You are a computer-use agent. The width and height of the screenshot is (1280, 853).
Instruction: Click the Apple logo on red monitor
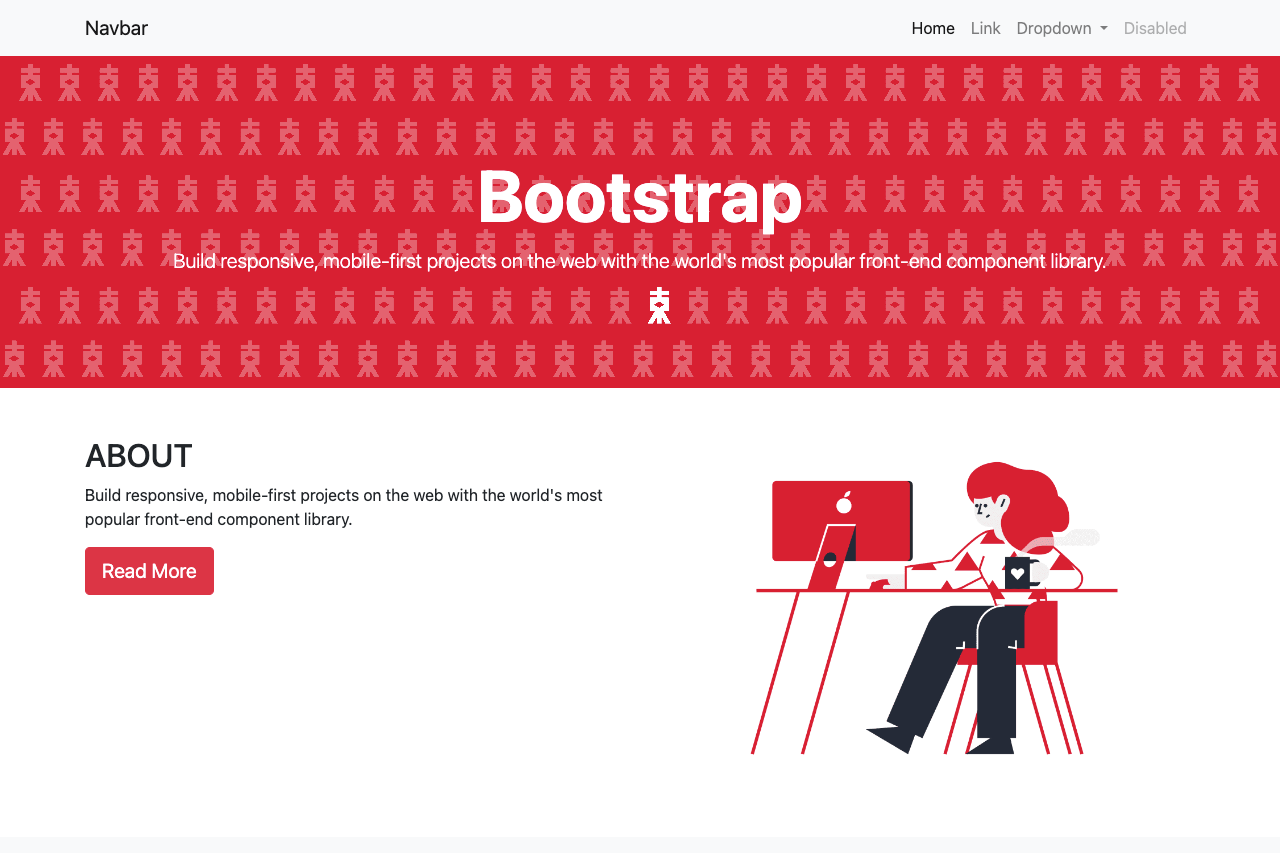tap(844, 503)
